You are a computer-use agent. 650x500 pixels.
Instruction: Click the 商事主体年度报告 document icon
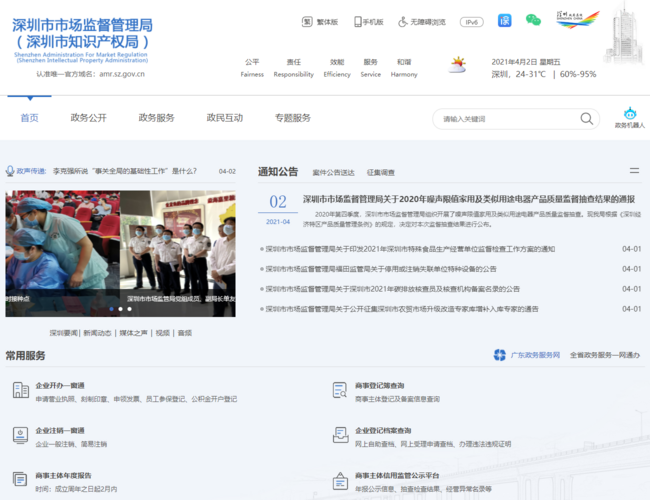point(20,479)
